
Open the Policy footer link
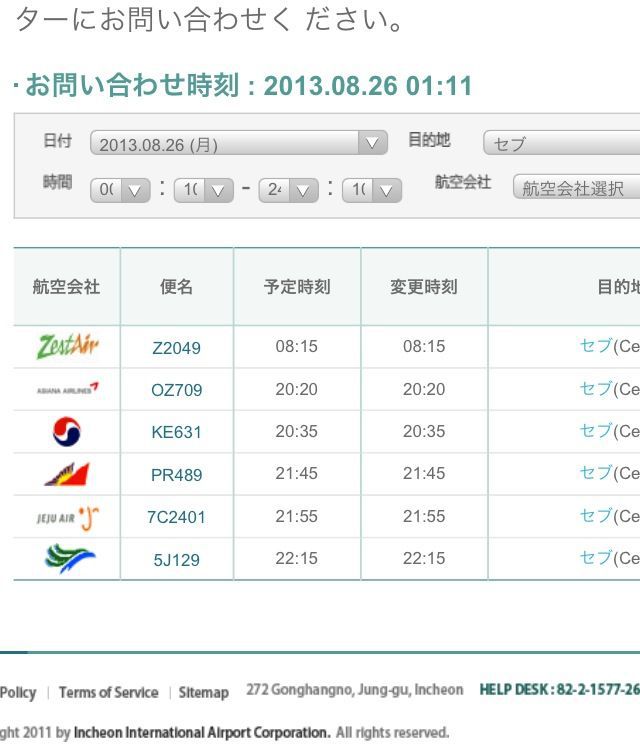pos(18,693)
